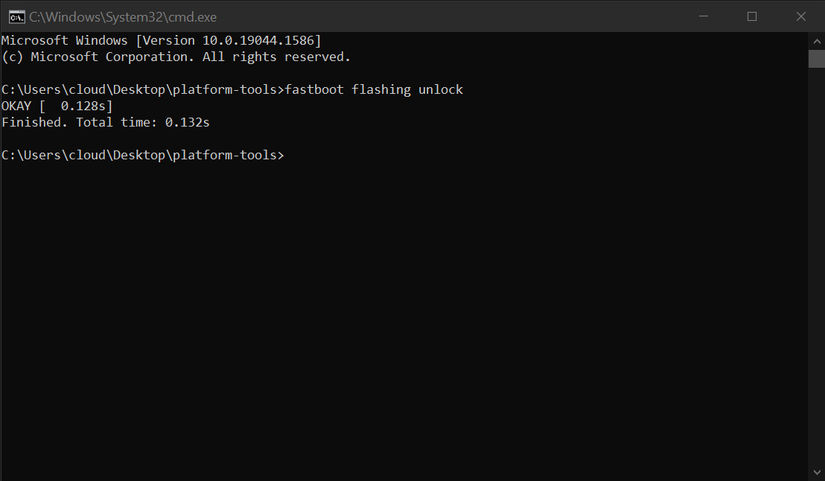Maximize the Command Prompt window
This screenshot has width=825, height=481.
[752, 16]
